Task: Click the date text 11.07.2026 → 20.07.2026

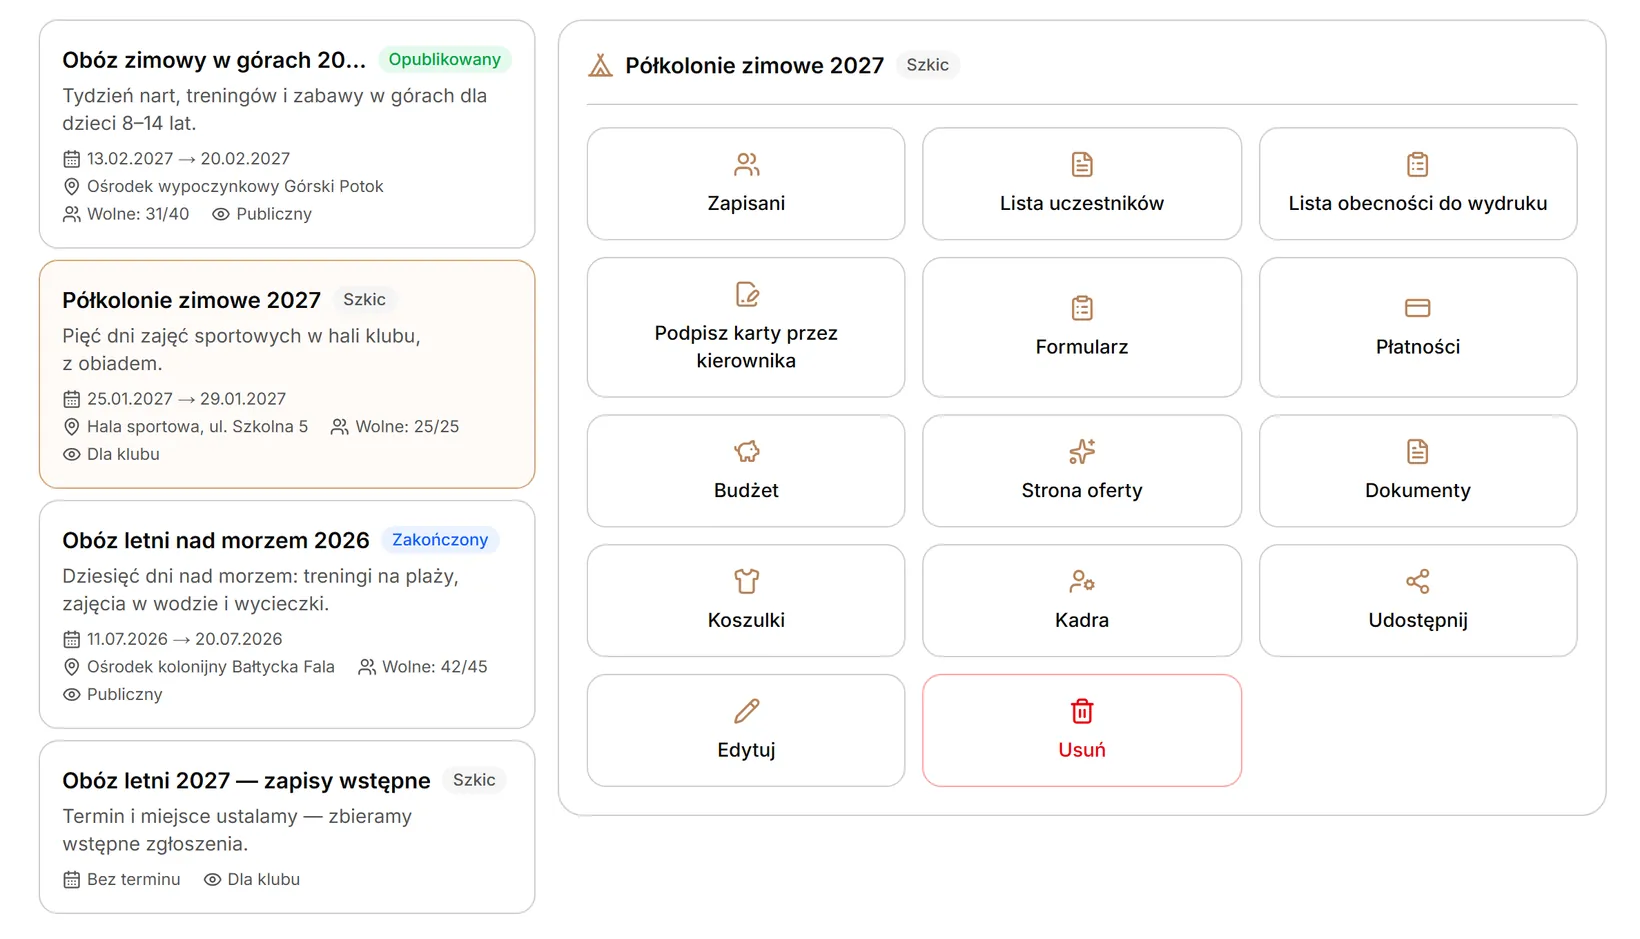Action: (184, 639)
